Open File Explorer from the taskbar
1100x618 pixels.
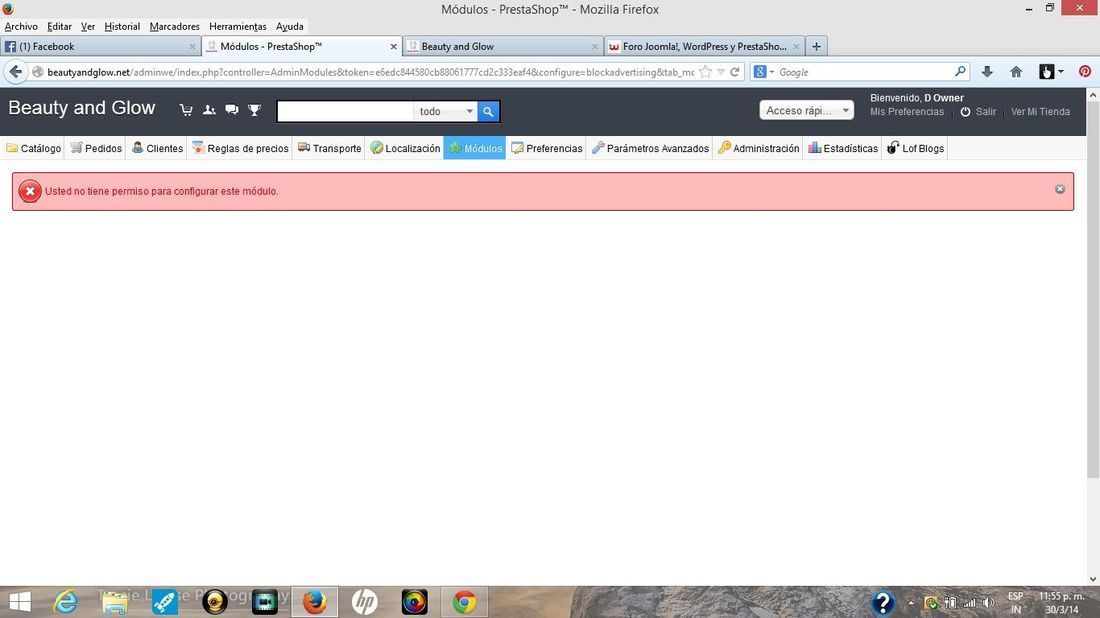click(x=114, y=602)
